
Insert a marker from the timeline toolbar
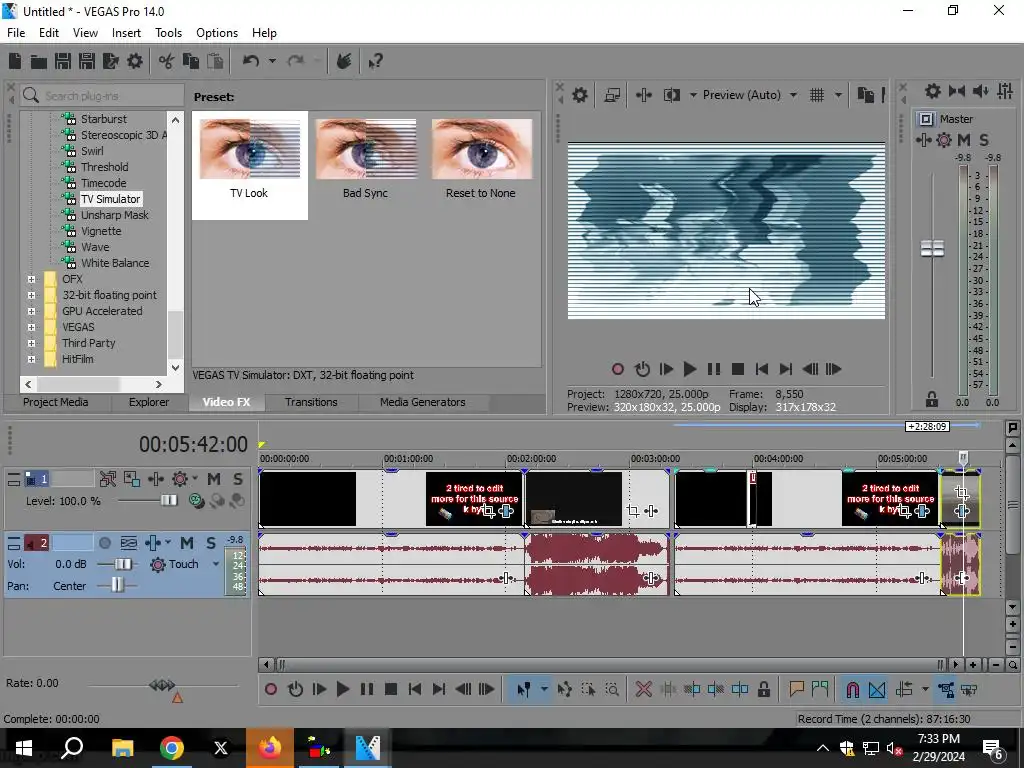(796, 689)
